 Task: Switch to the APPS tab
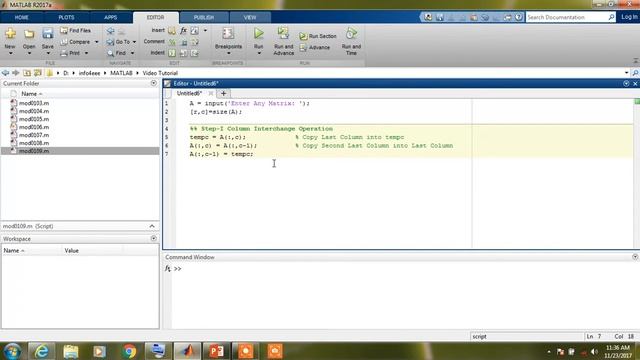pos(110,18)
